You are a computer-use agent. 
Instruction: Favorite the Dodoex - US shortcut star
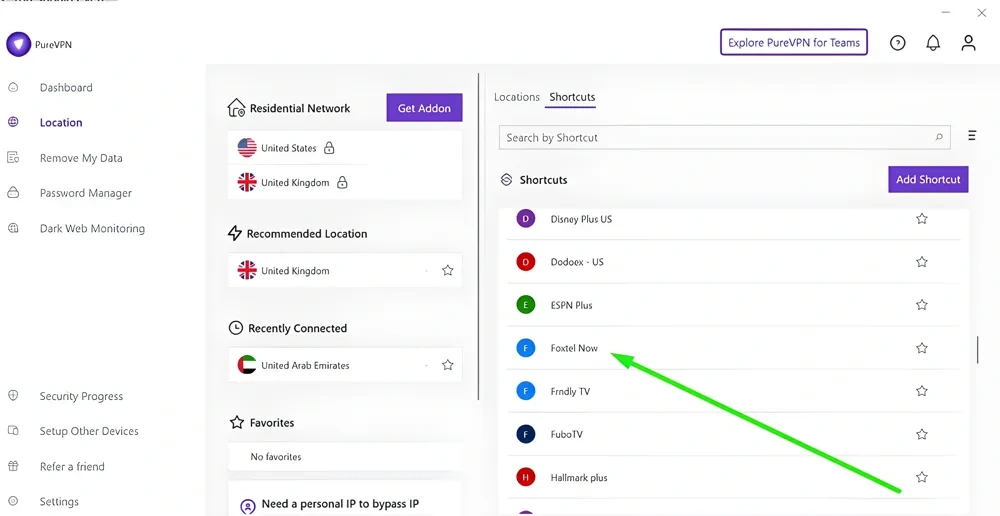(922, 262)
